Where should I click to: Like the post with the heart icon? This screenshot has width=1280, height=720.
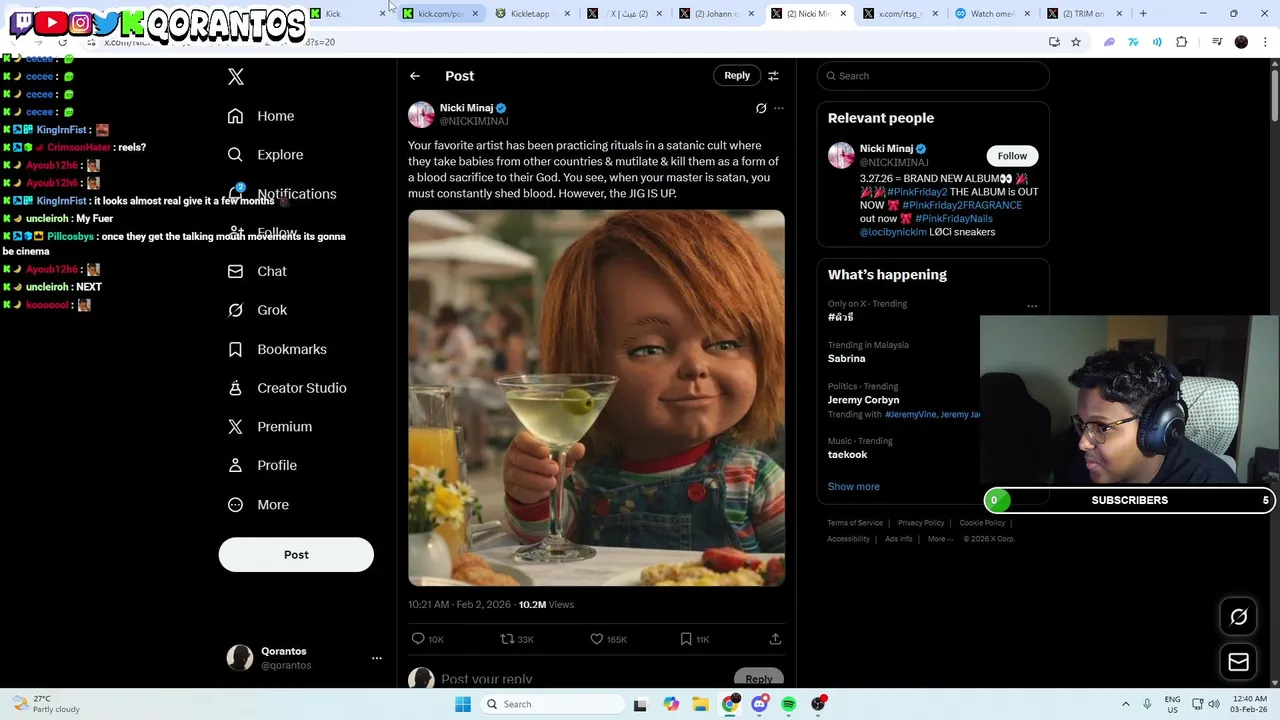[597, 639]
